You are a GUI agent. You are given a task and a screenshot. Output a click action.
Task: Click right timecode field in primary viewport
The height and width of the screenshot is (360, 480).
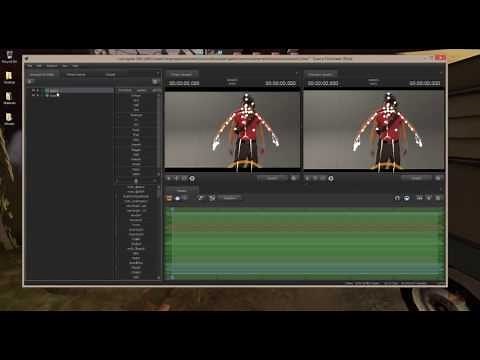pos(280,83)
